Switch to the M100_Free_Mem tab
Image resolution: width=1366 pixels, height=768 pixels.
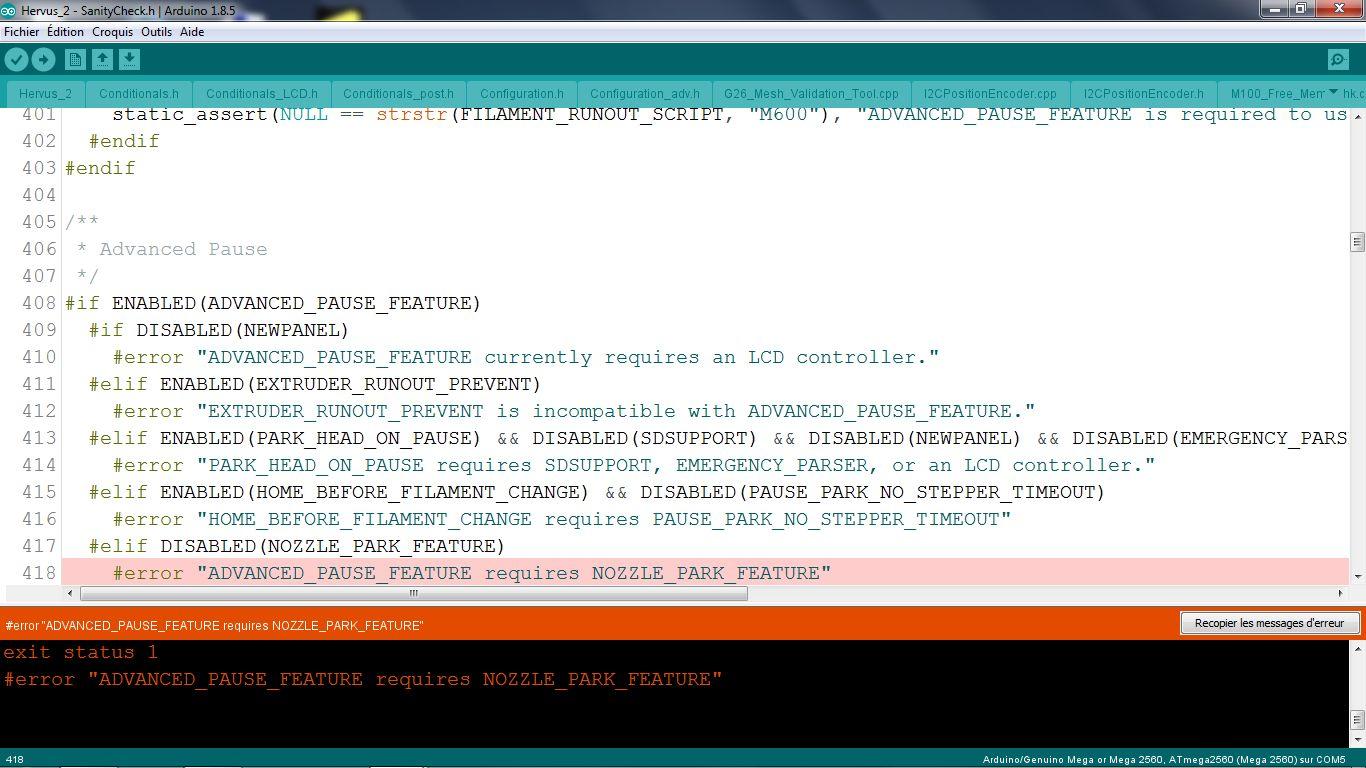[x=1276, y=94]
